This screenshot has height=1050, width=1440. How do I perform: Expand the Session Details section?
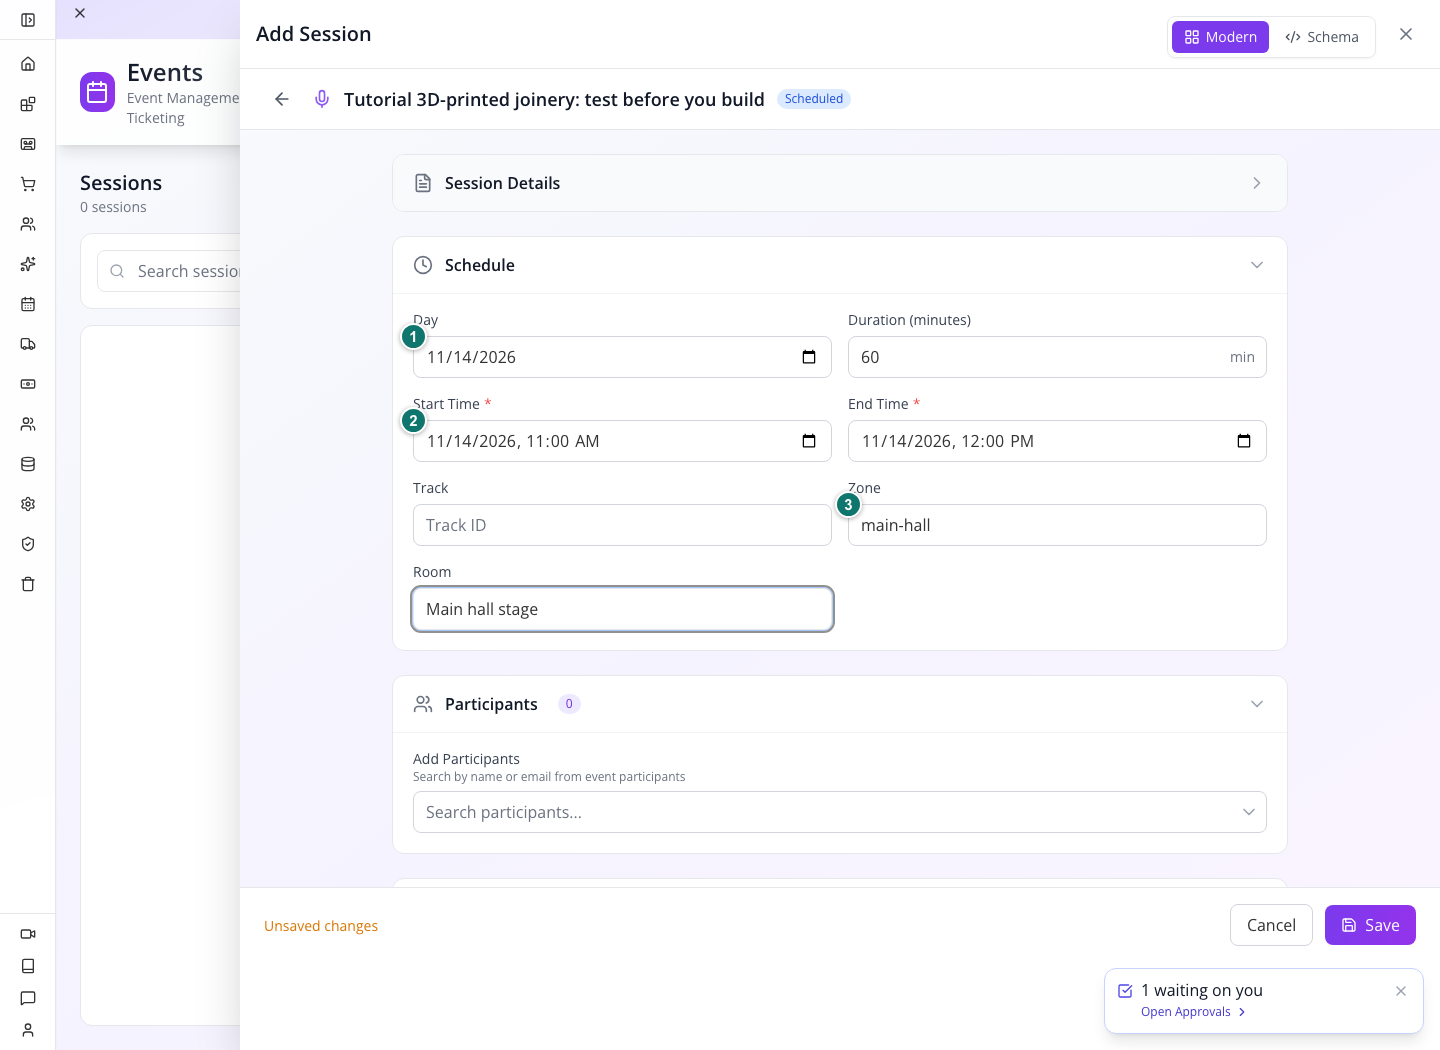840,183
